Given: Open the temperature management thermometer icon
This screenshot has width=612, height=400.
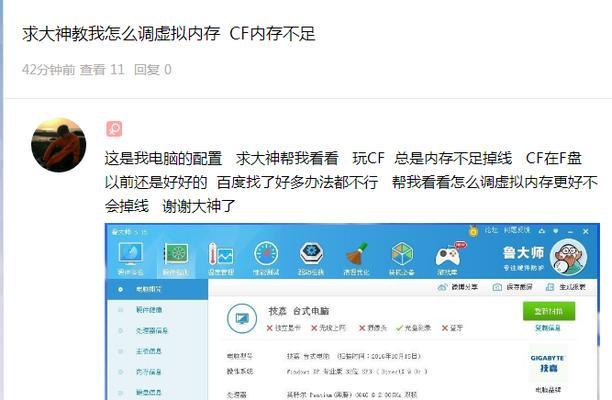Looking at the screenshot, I should click(x=221, y=254).
